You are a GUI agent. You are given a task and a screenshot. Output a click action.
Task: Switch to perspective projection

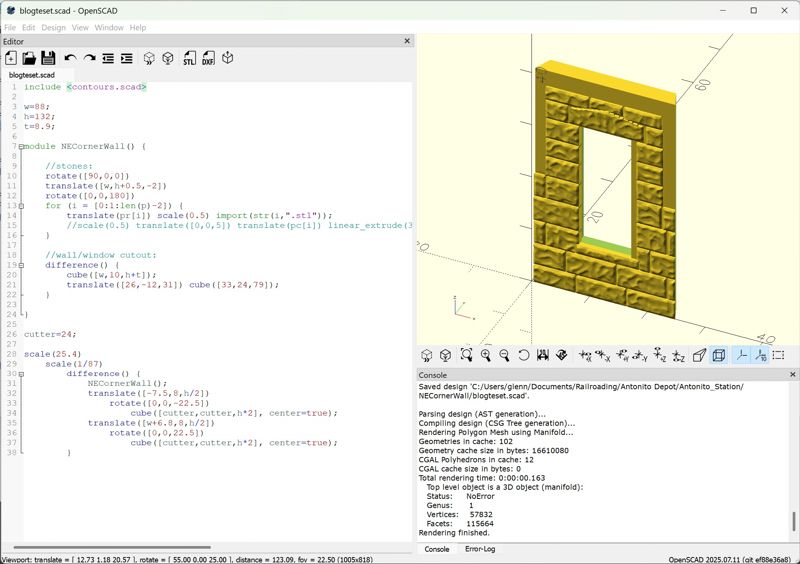pyautogui.click(x=699, y=355)
